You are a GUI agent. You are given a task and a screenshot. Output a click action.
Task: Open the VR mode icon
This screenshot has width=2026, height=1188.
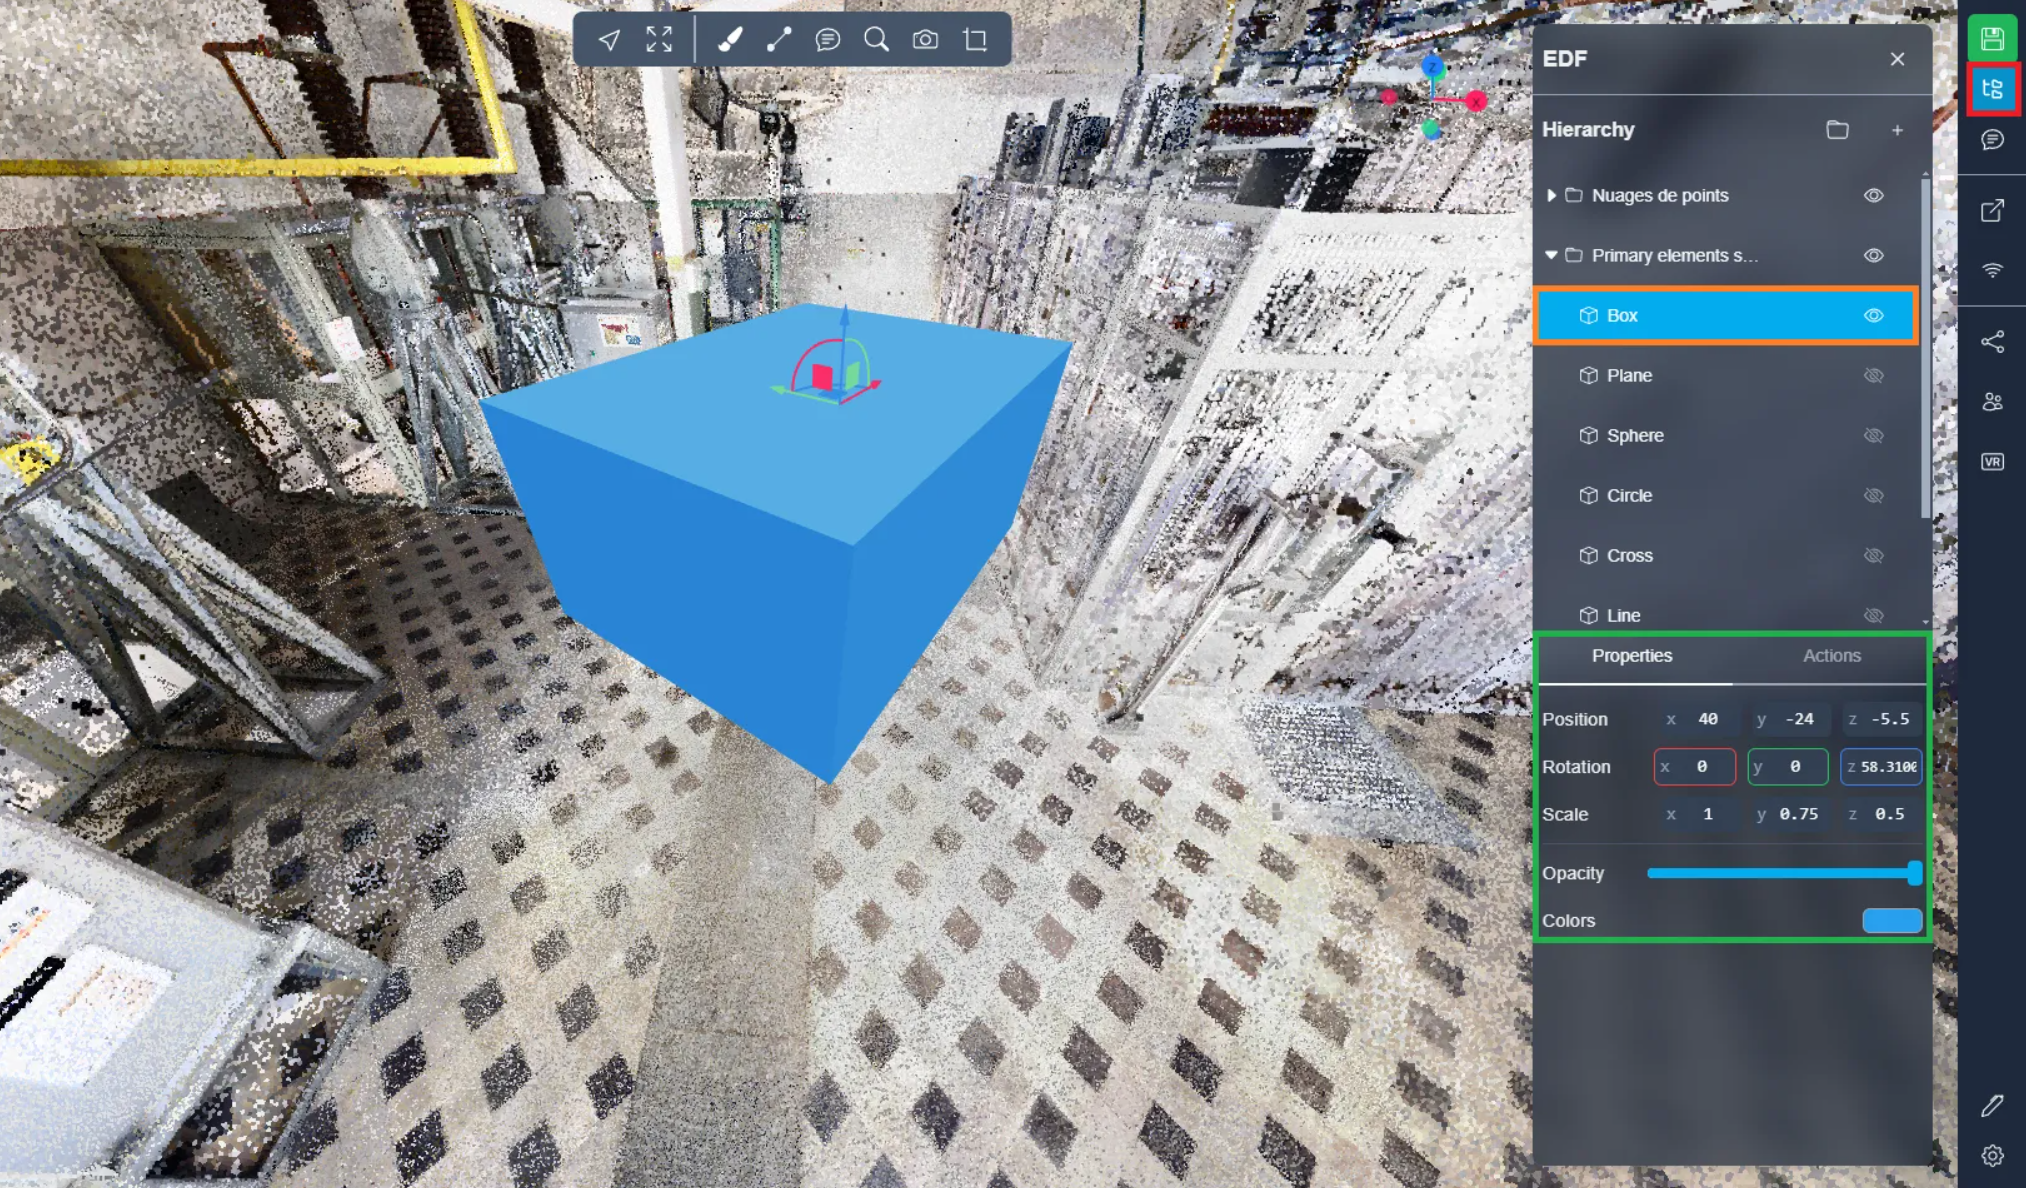tap(1992, 462)
